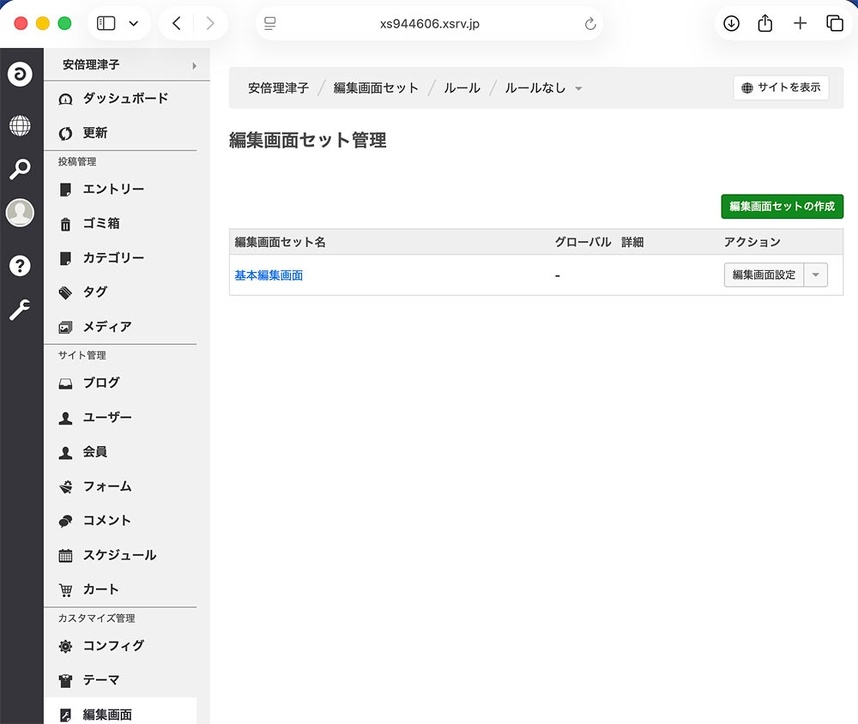Click the question mark help icon
Image resolution: width=858 pixels, height=724 pixels.
[20, 265]
